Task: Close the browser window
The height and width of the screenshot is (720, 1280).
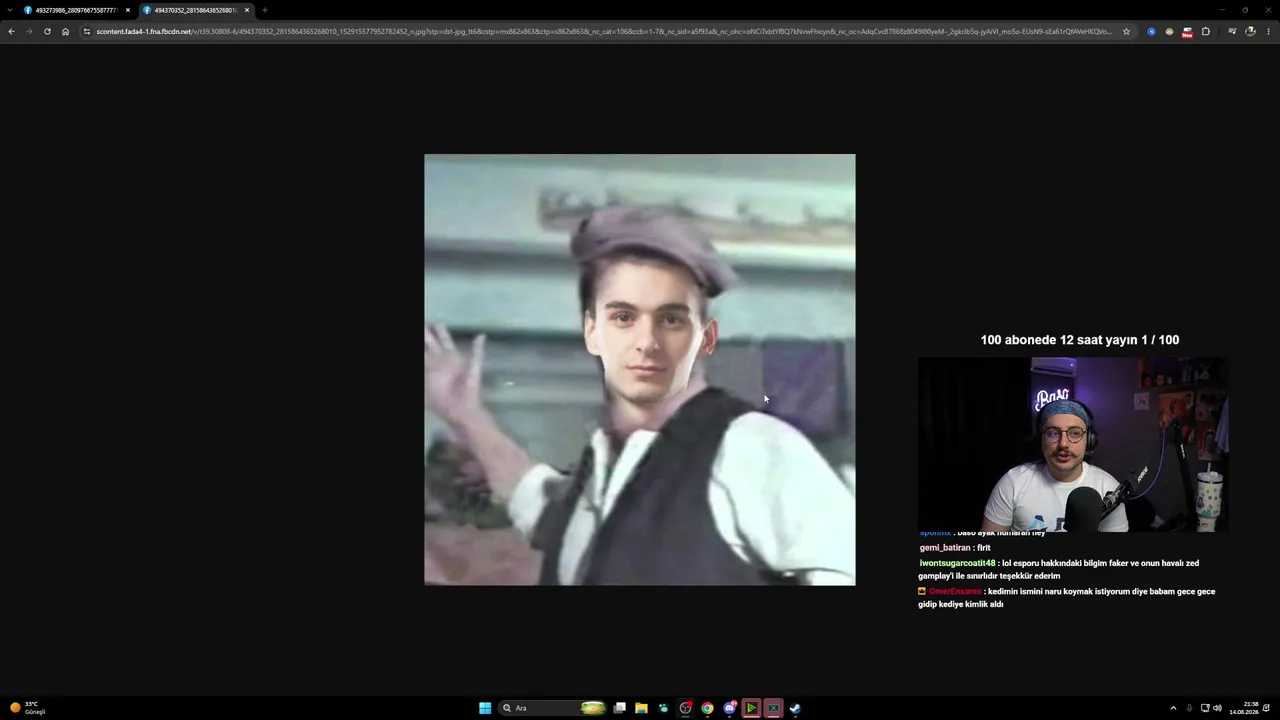Action: pos(1268,10)
